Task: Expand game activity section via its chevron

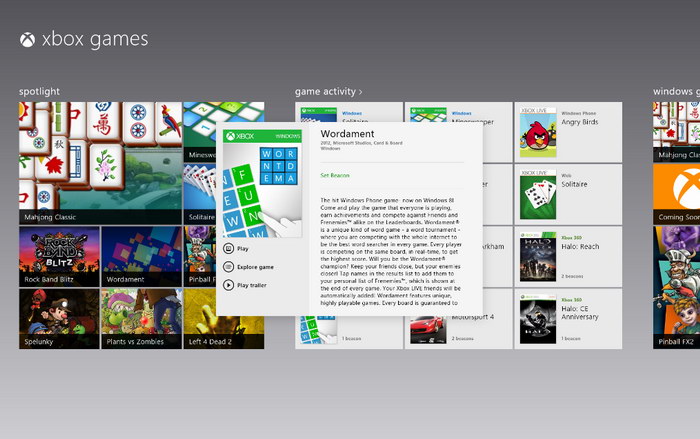Action: pos(360,92)
